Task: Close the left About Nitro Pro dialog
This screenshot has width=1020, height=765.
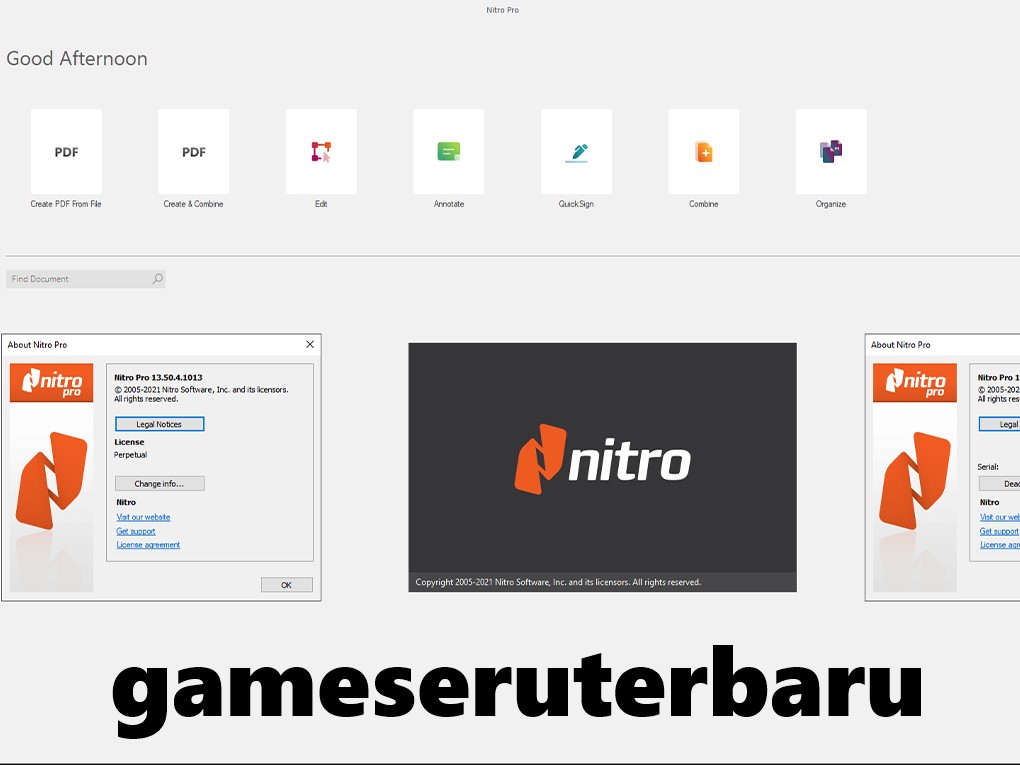Action: click(x=310, y=344)
